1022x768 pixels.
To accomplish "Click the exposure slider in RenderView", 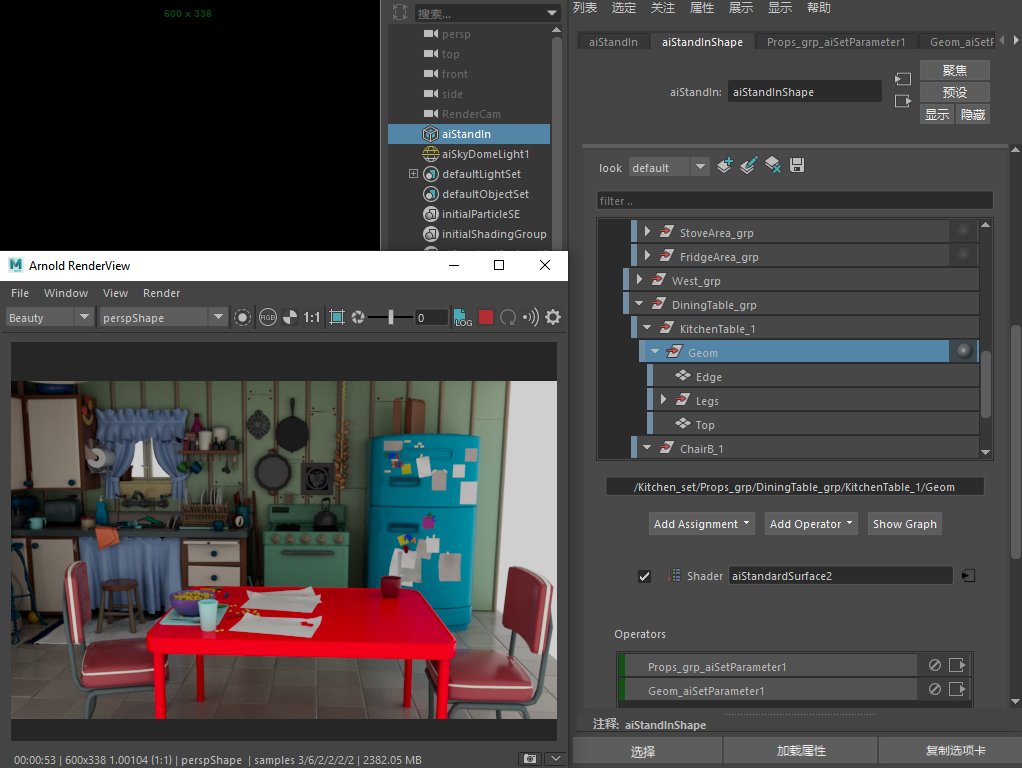I will 390,318.
